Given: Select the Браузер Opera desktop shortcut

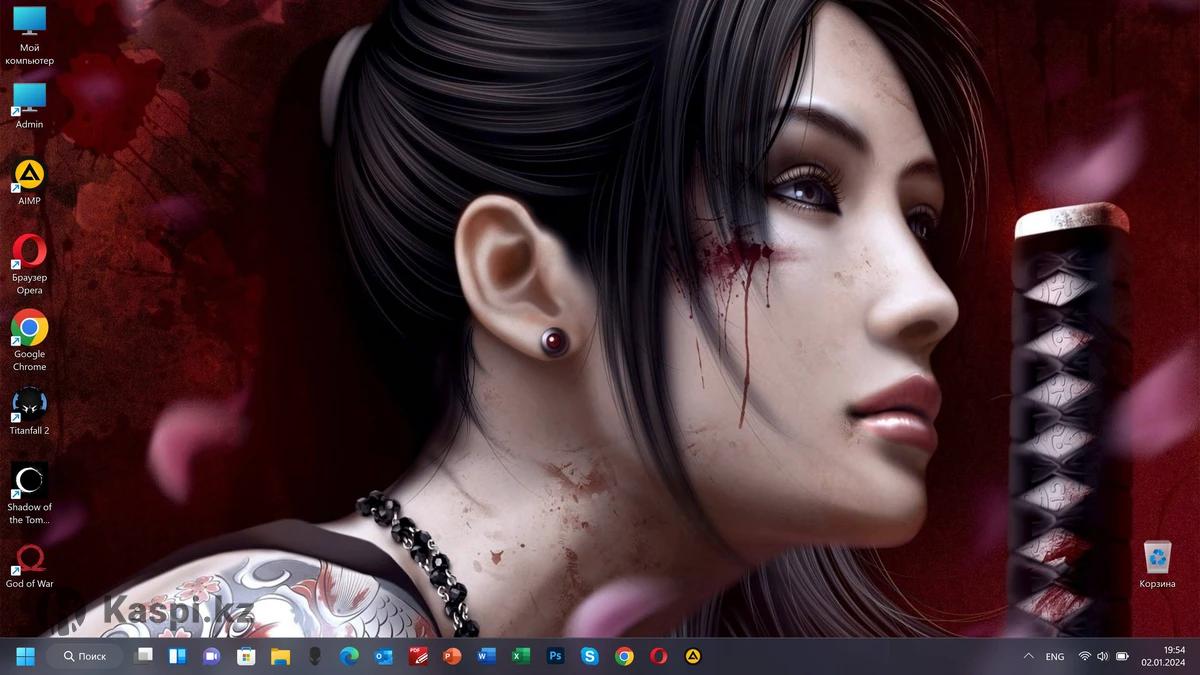Looking at the screenshot, I should click(29, 265).
